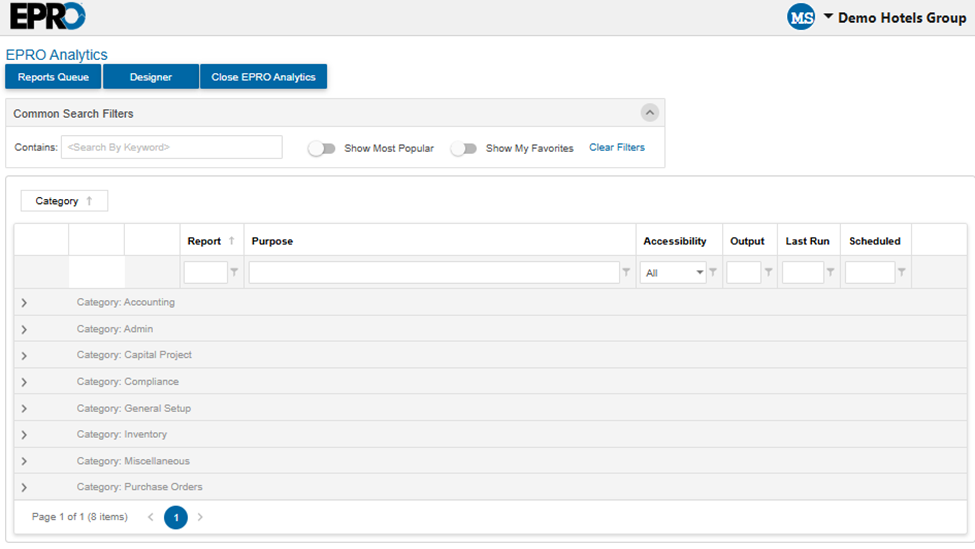Click the EPRO logo
The height and width of the screenshot is (549, 975).
(47, 17)
